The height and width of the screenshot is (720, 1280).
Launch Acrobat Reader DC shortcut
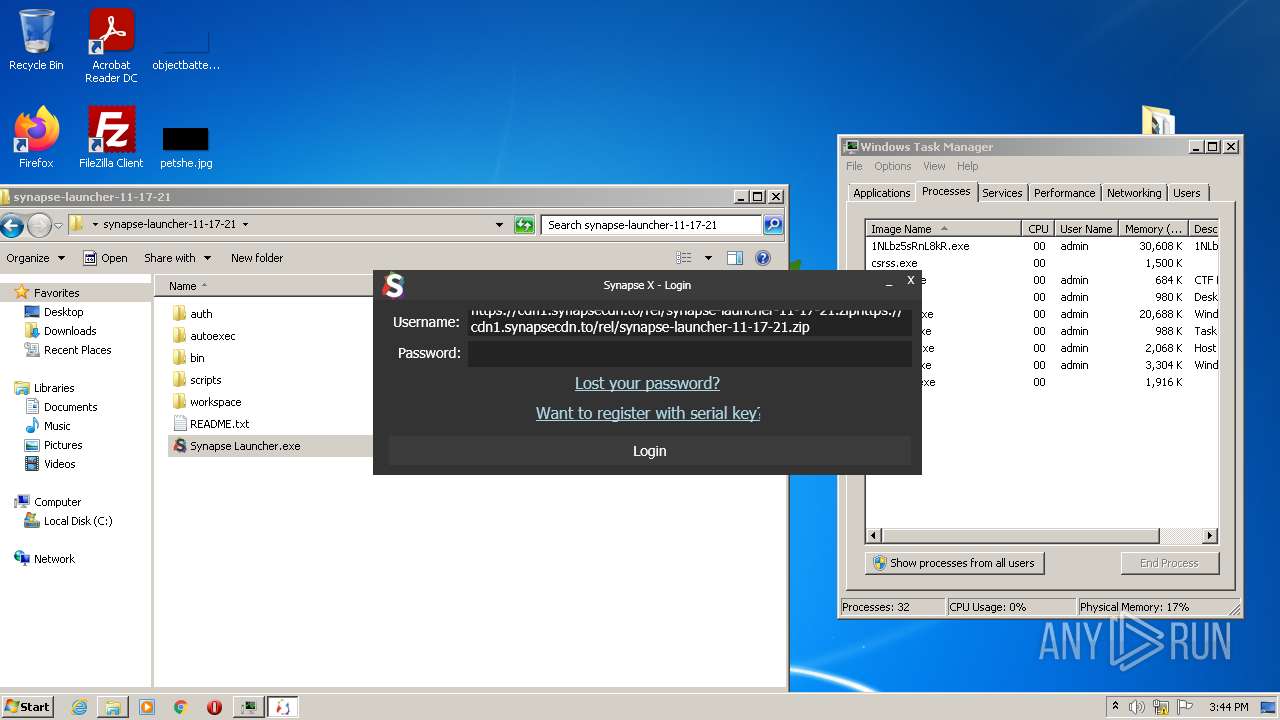111,46
